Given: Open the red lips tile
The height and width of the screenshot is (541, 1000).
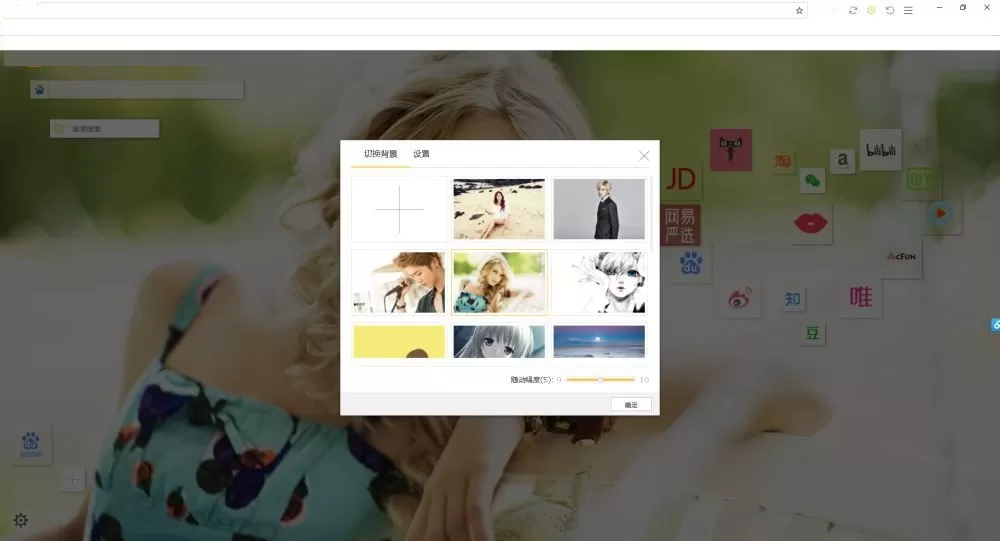Looking at the screenshot, I should [x=811, y=223].
